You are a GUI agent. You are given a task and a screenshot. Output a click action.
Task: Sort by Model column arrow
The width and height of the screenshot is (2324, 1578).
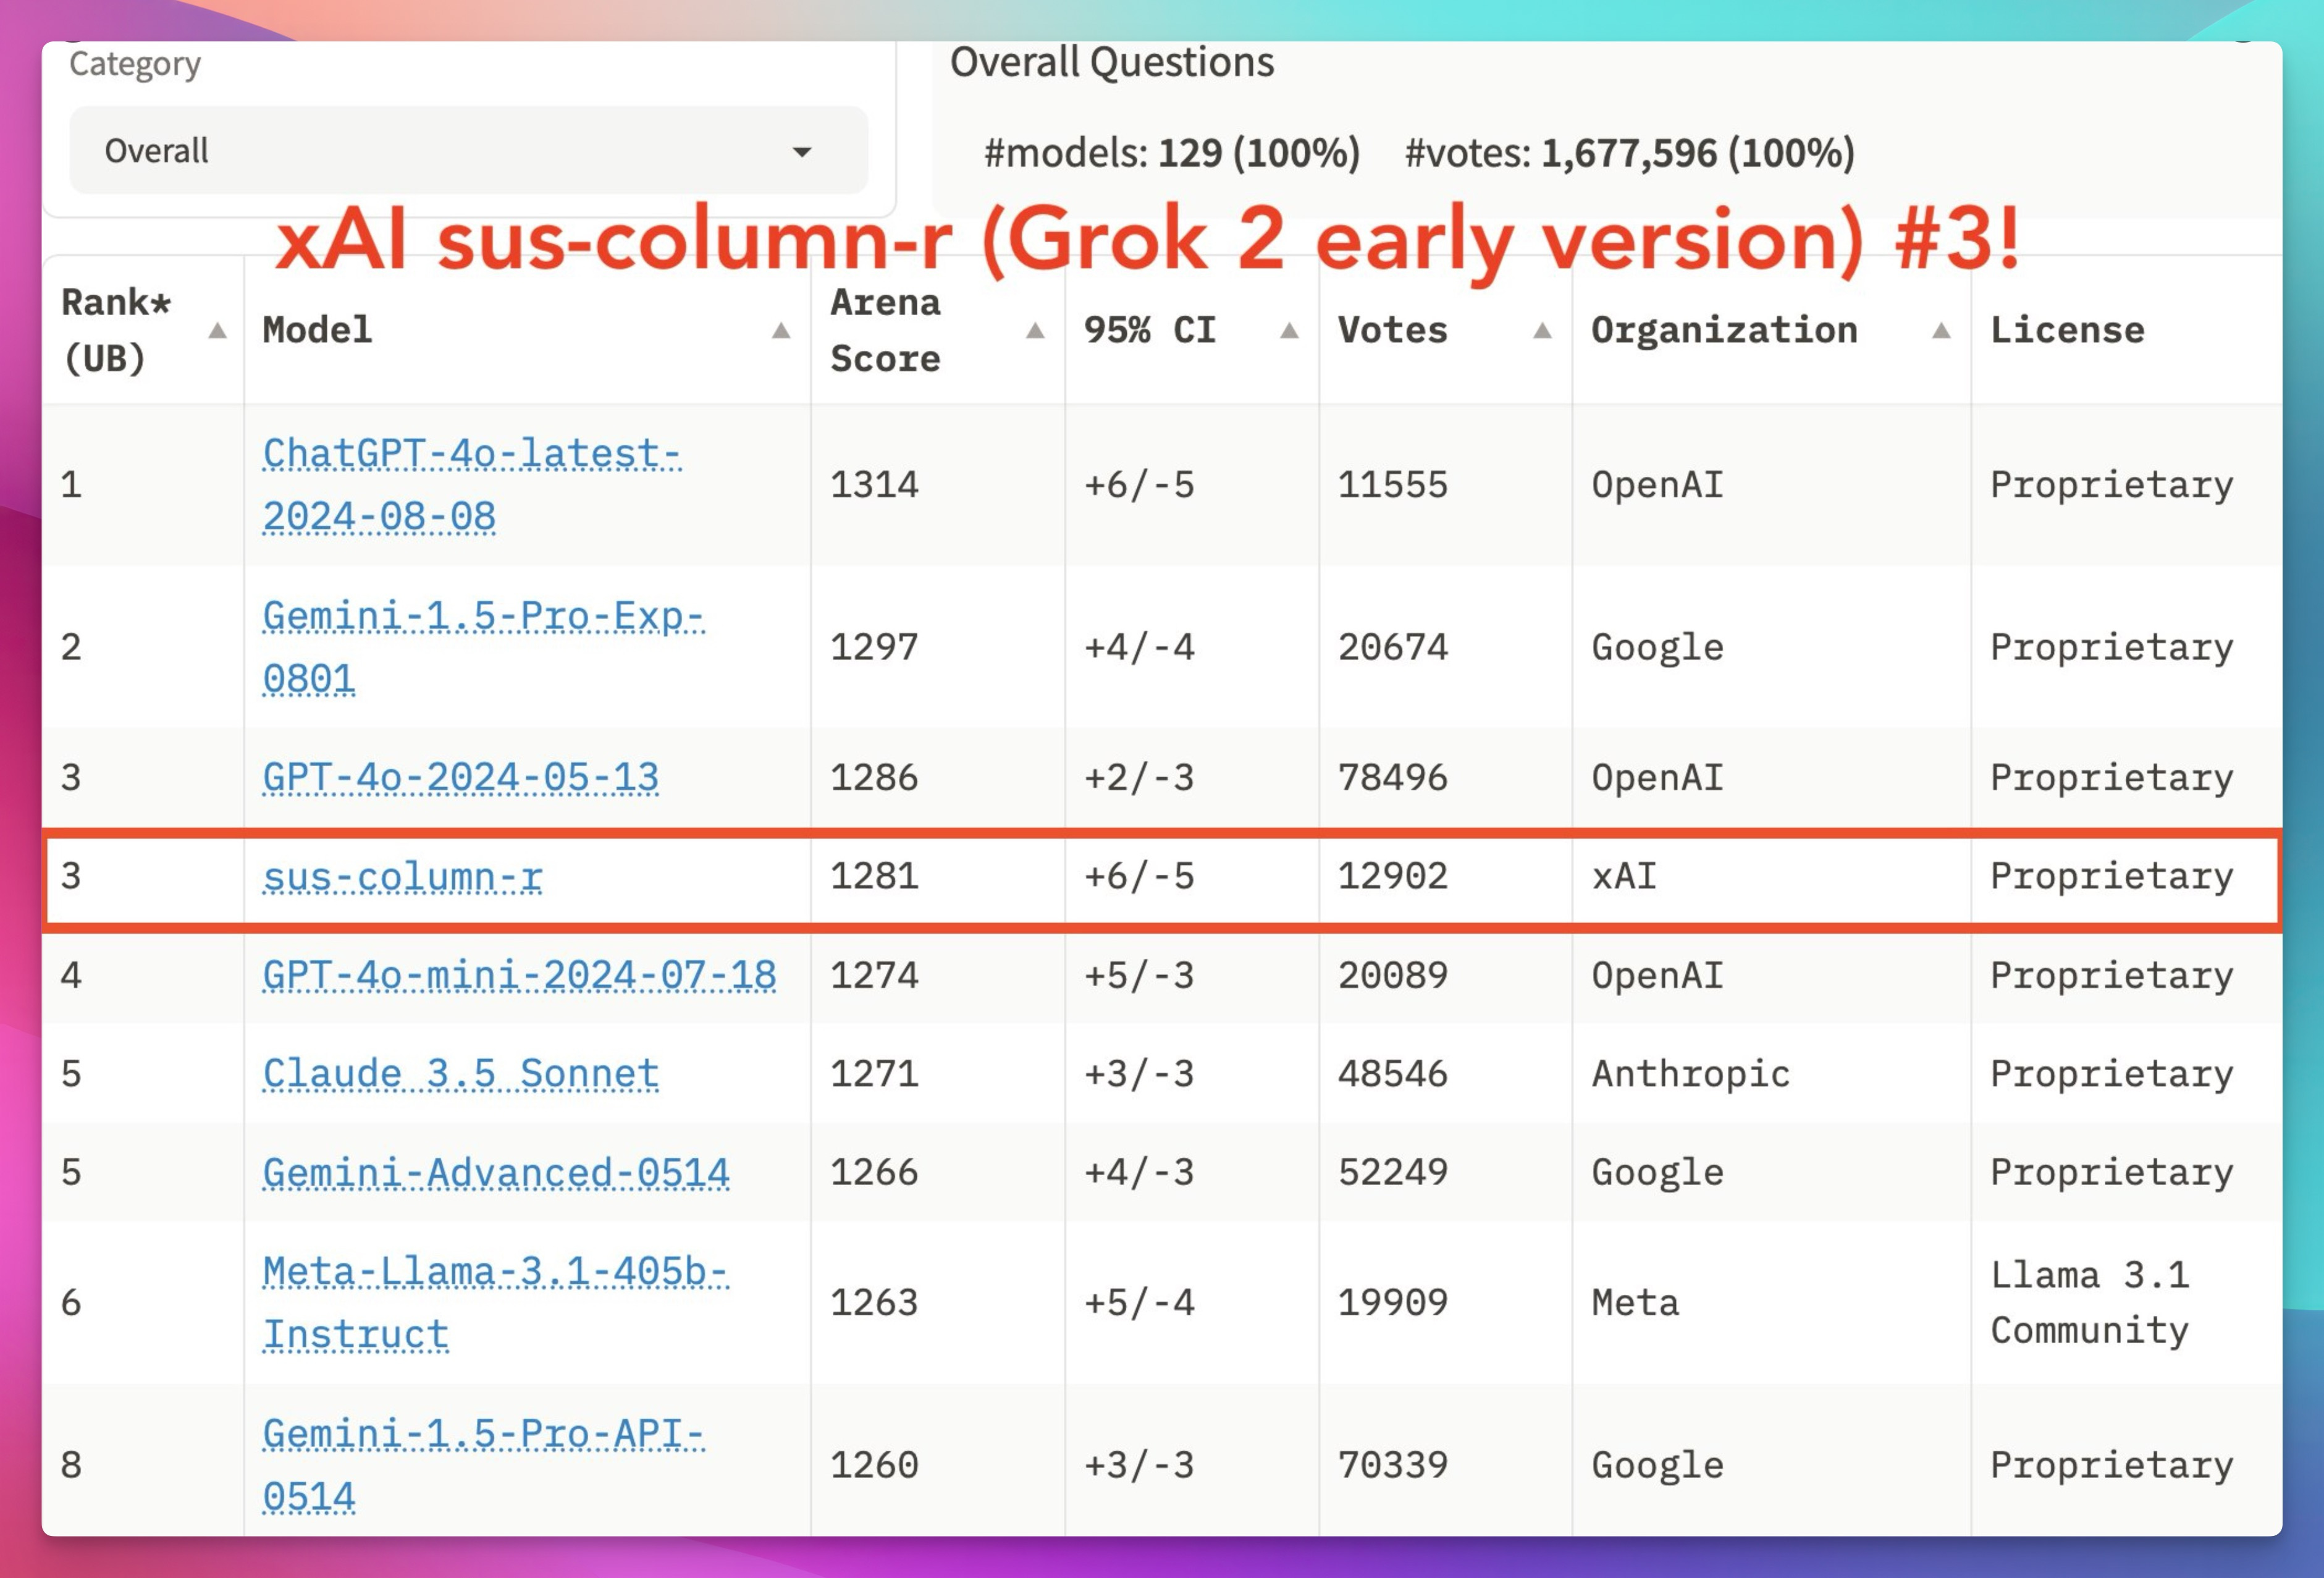781,331
